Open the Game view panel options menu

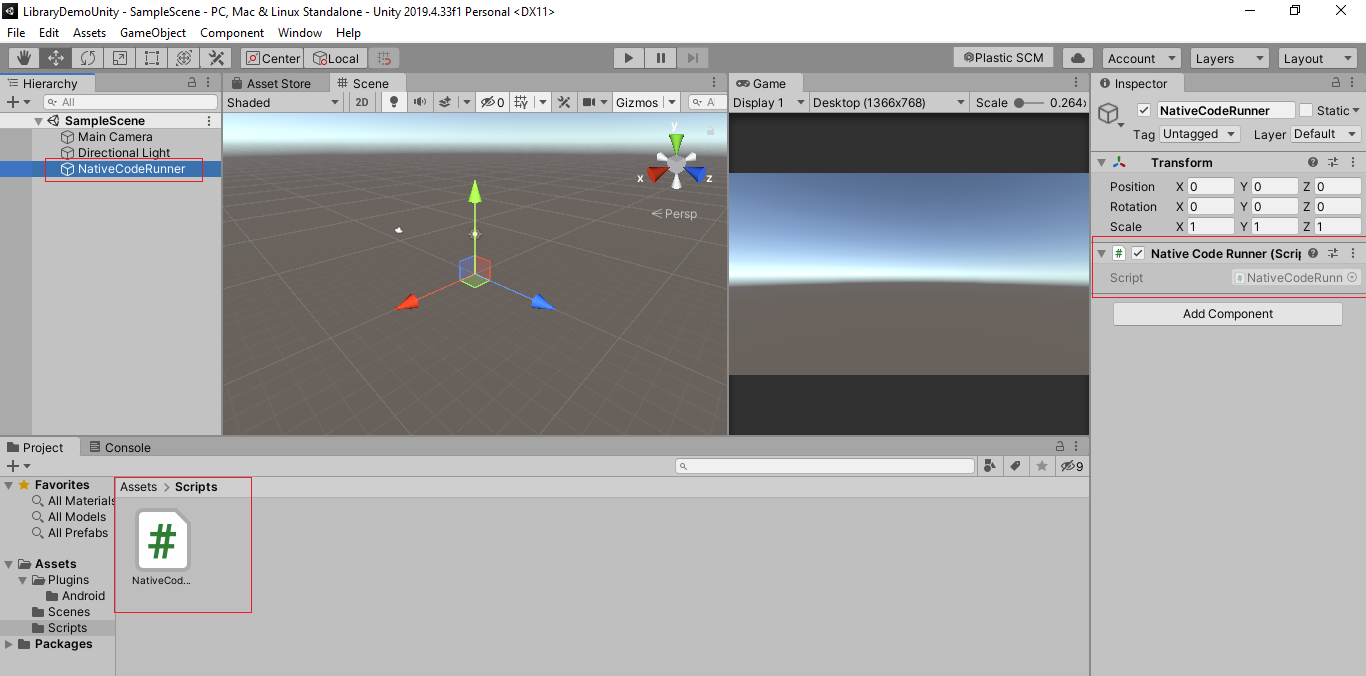pos(1074,83)
